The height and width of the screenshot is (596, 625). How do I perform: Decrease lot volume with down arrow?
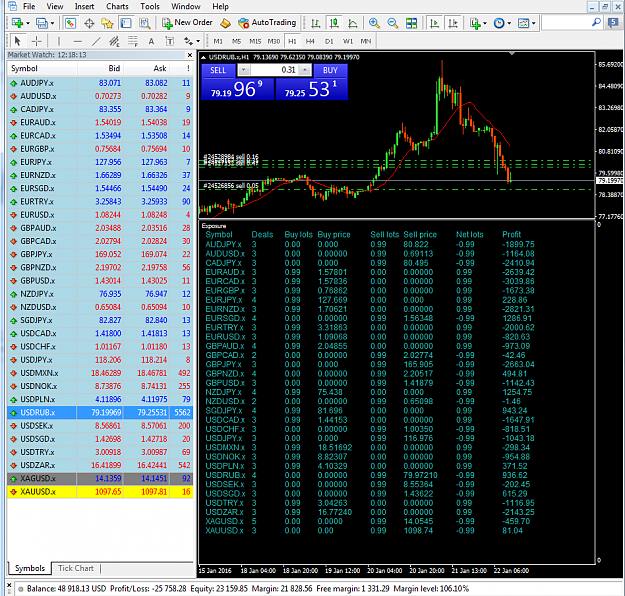pyautogui.click(x=244, y=71)
